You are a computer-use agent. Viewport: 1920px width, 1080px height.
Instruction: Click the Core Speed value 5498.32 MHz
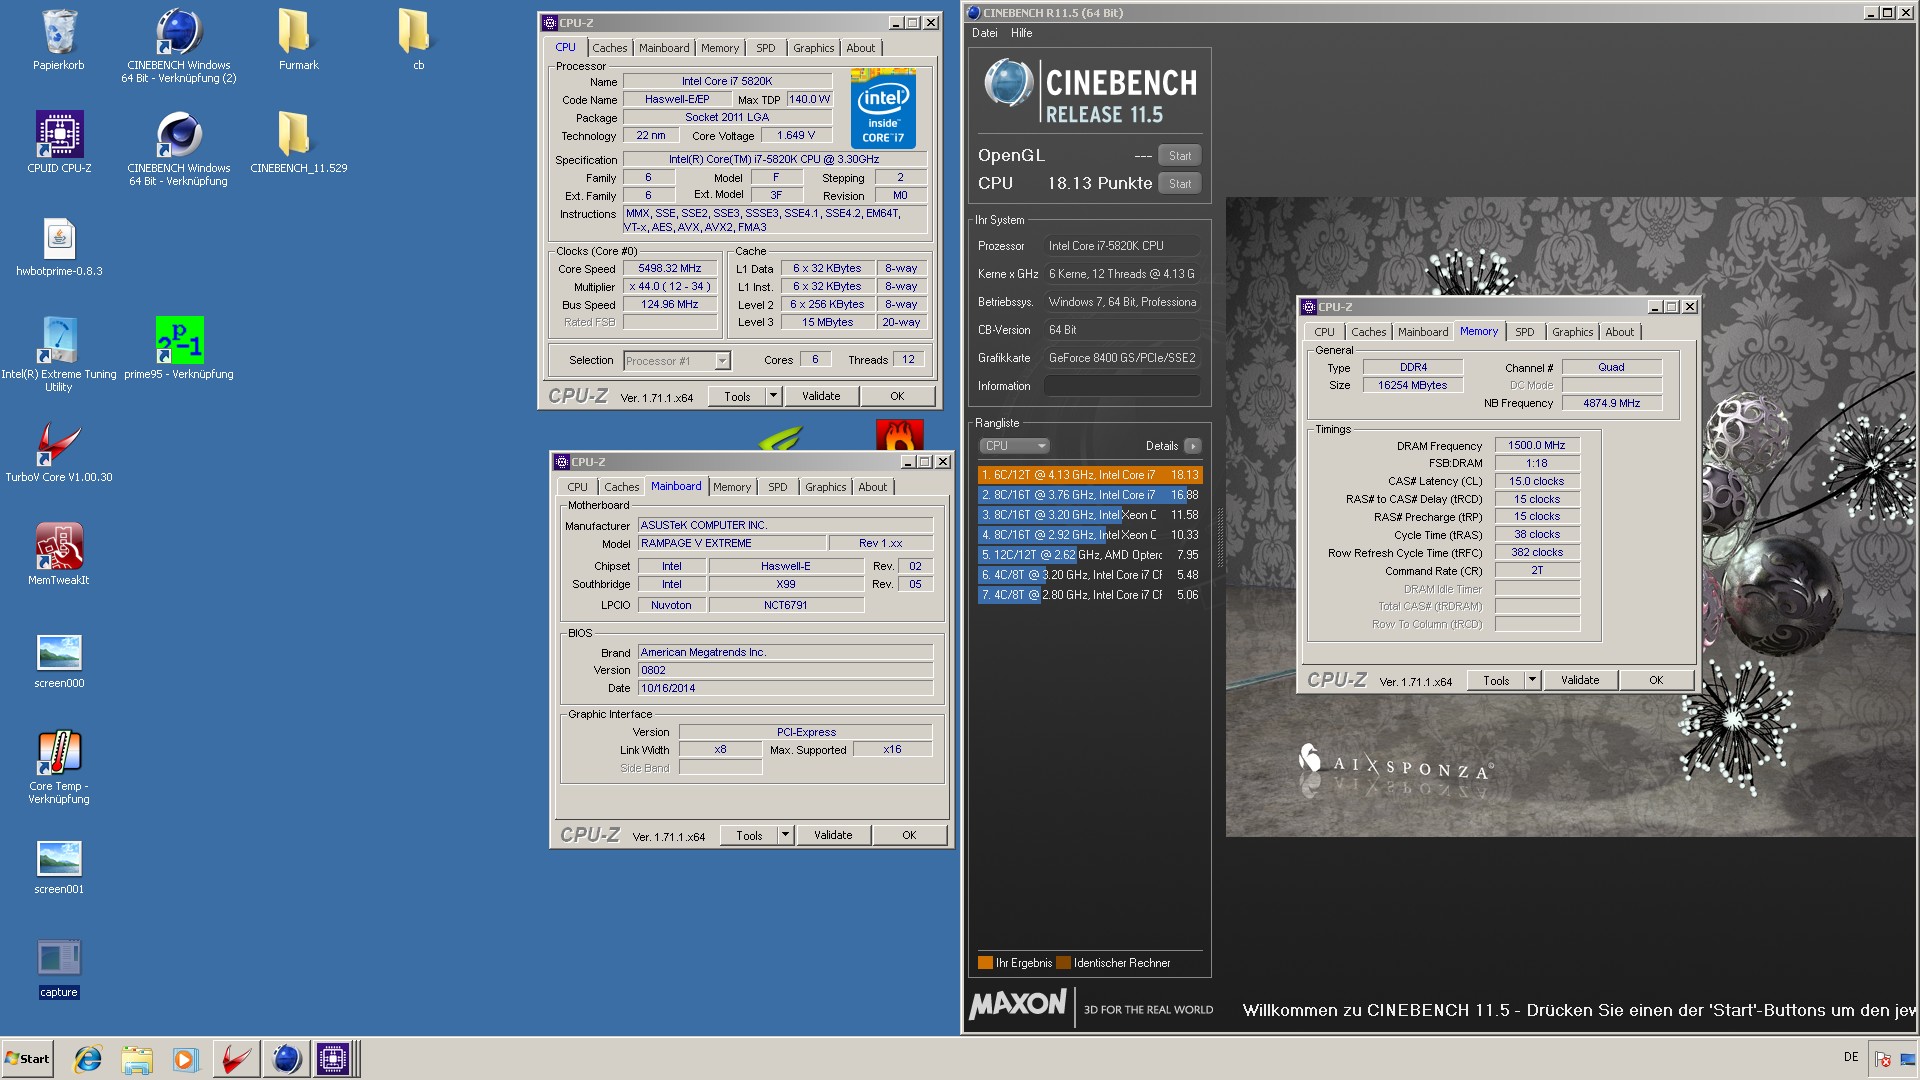pos(669,269)
